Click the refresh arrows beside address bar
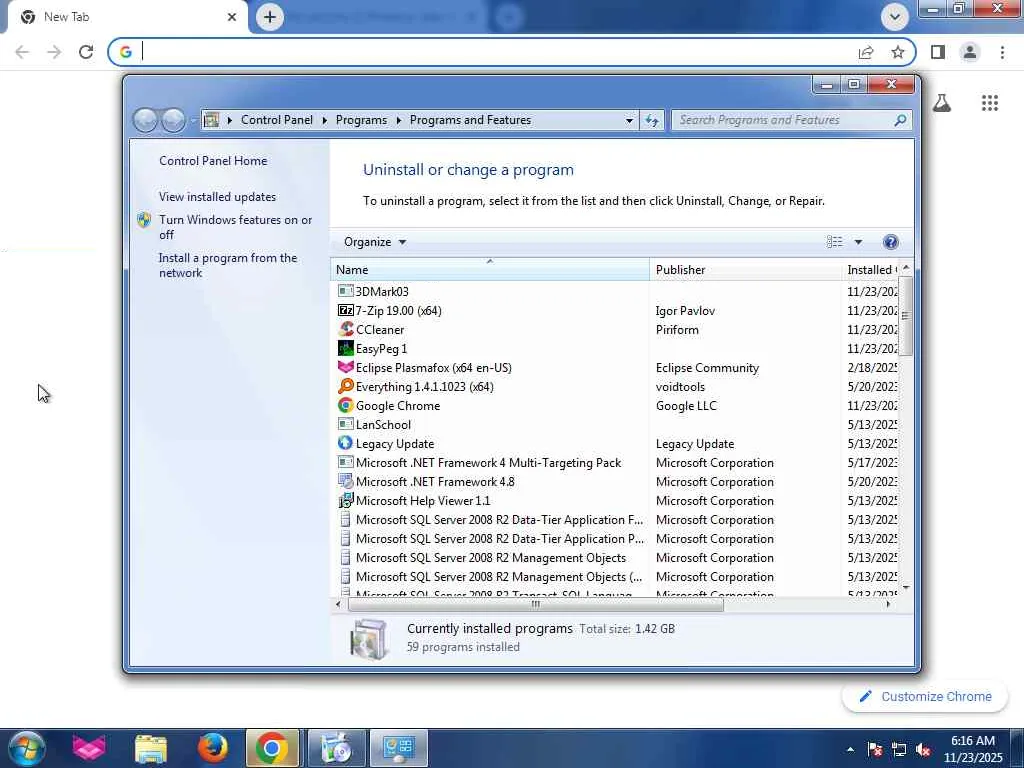This screenshot has width=1024, height=768. [x=651, y=120]
